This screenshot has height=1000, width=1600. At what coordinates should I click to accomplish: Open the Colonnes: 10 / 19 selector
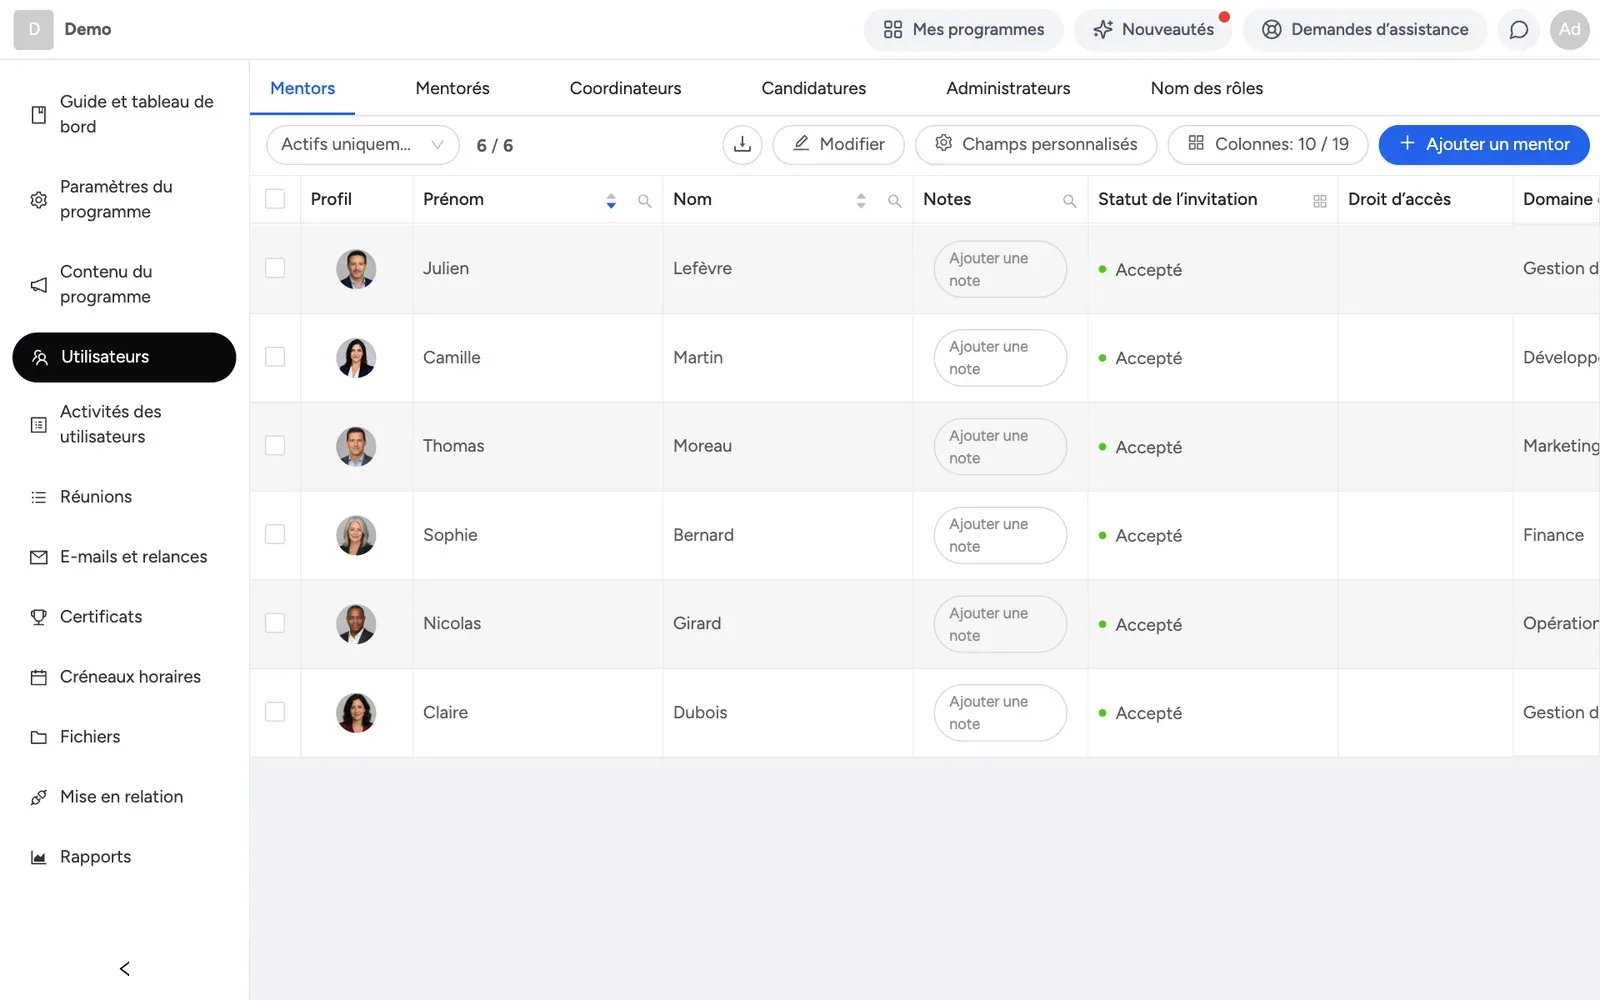[1268, 144]
